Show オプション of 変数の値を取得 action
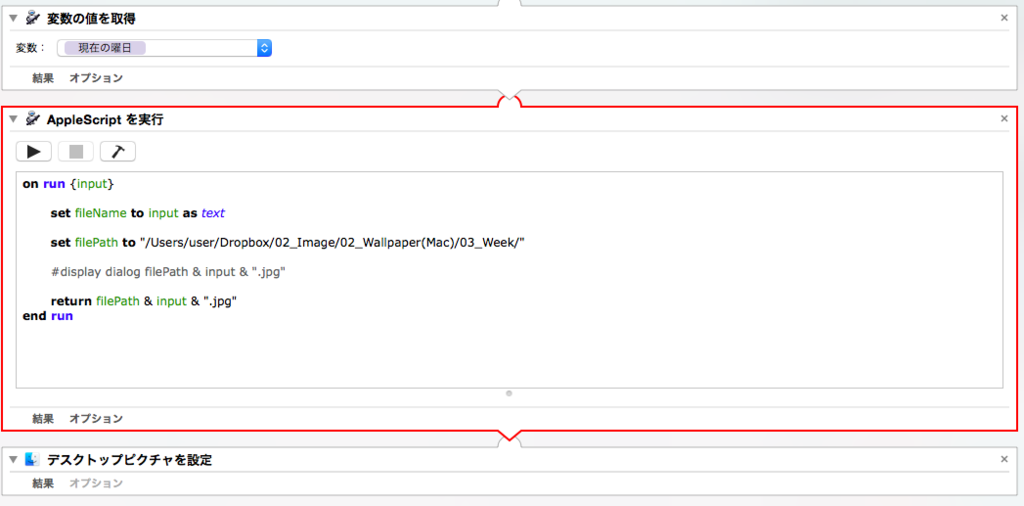The image size is (1024, 506). pyautogui.click(x=96, y=78)
